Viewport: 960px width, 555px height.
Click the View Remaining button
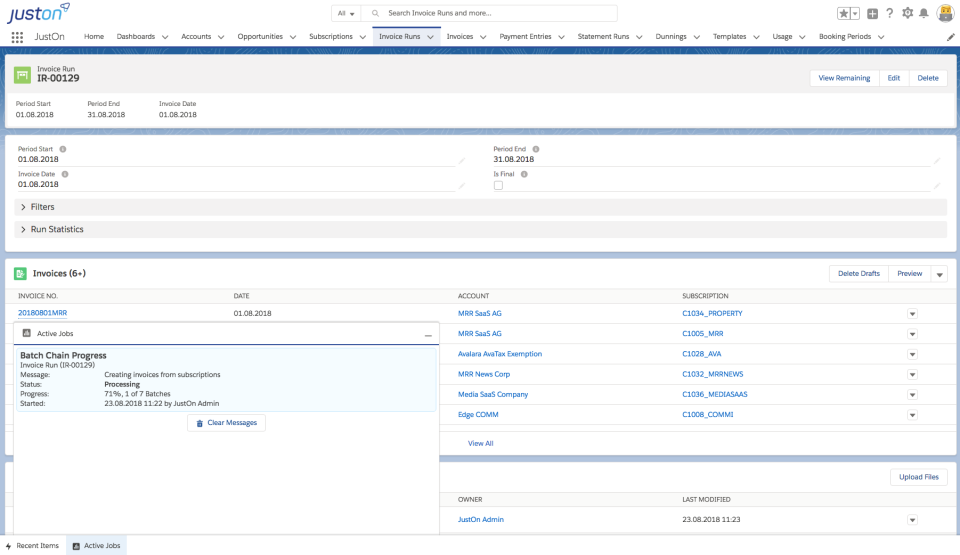click(844, 78)
